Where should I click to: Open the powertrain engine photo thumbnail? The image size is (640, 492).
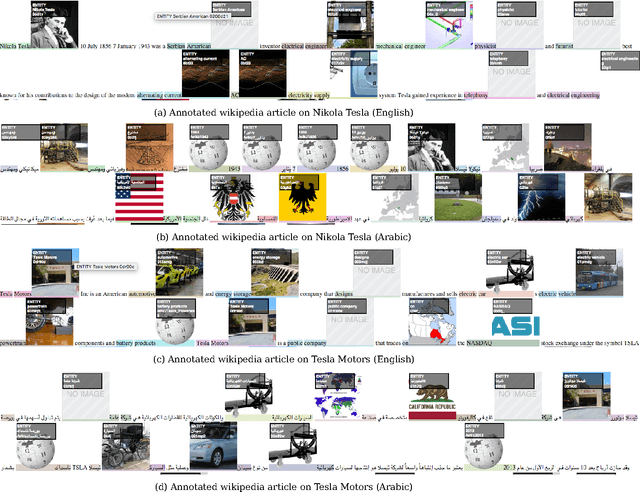pyautogui.click(x=50, y=321)
